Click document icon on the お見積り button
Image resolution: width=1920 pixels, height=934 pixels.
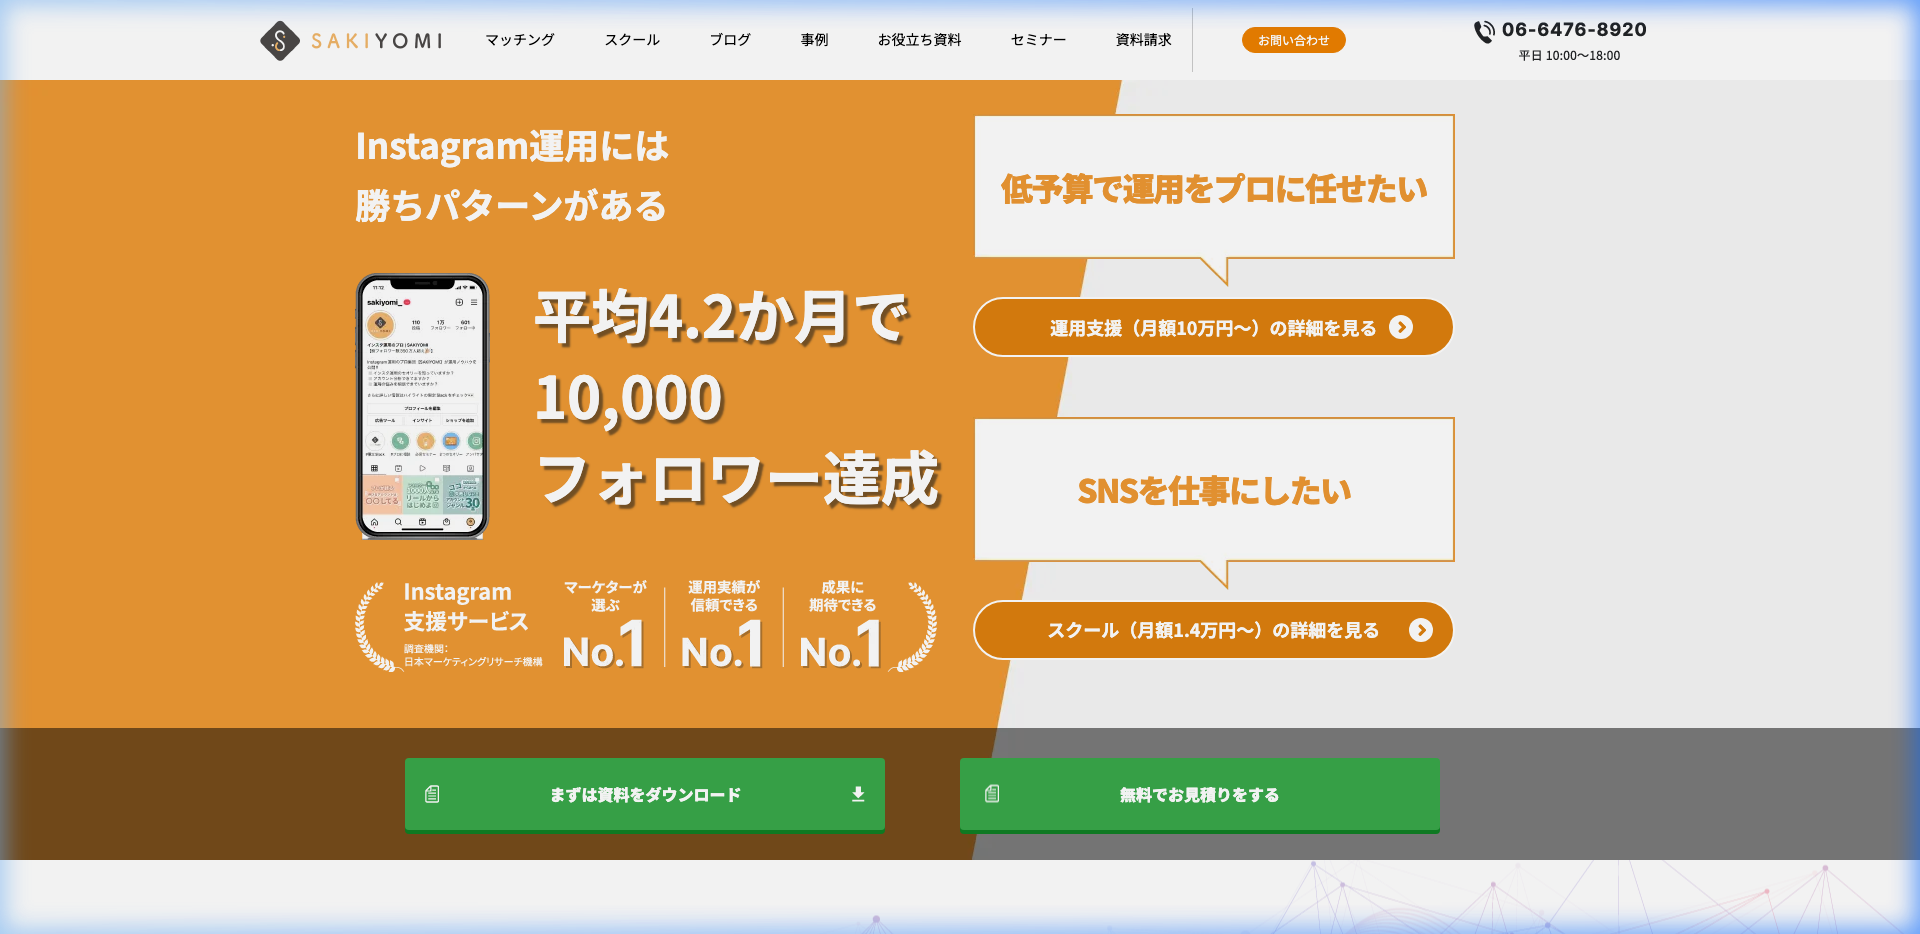click(x=992, y=794)
